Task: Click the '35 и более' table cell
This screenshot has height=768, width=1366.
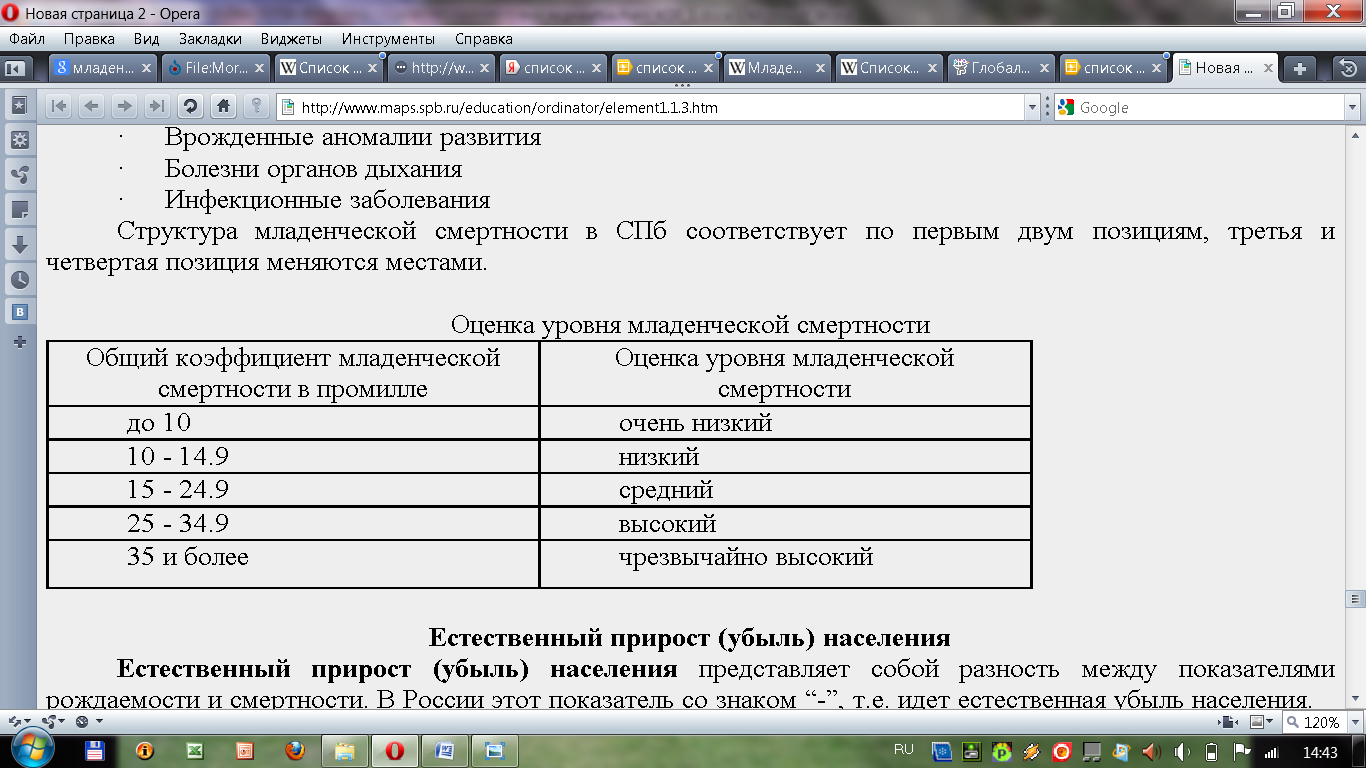Action: coord(293,564)
